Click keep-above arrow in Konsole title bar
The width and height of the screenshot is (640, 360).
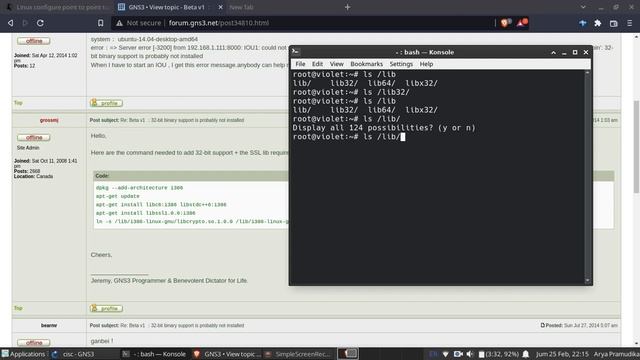pyautogui.click(x=553, y=52)
